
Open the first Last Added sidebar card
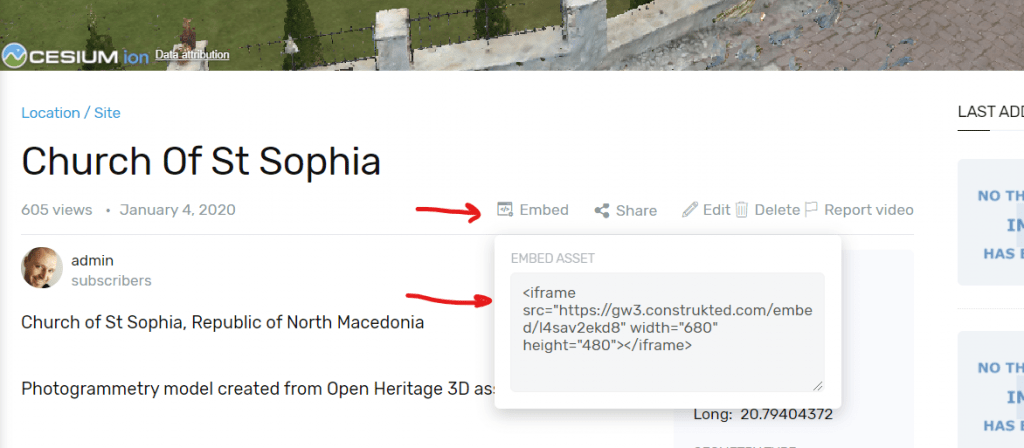[992, 222]
